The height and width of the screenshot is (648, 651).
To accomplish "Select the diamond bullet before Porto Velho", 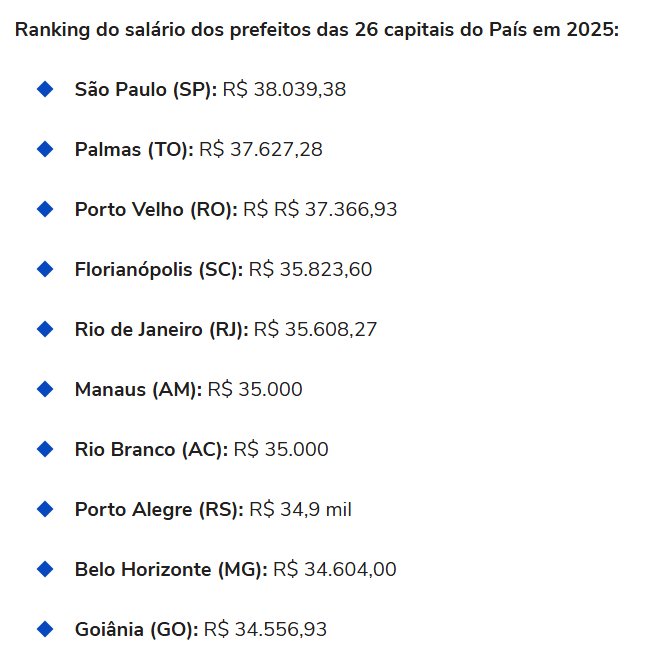I will coord(45,209).
